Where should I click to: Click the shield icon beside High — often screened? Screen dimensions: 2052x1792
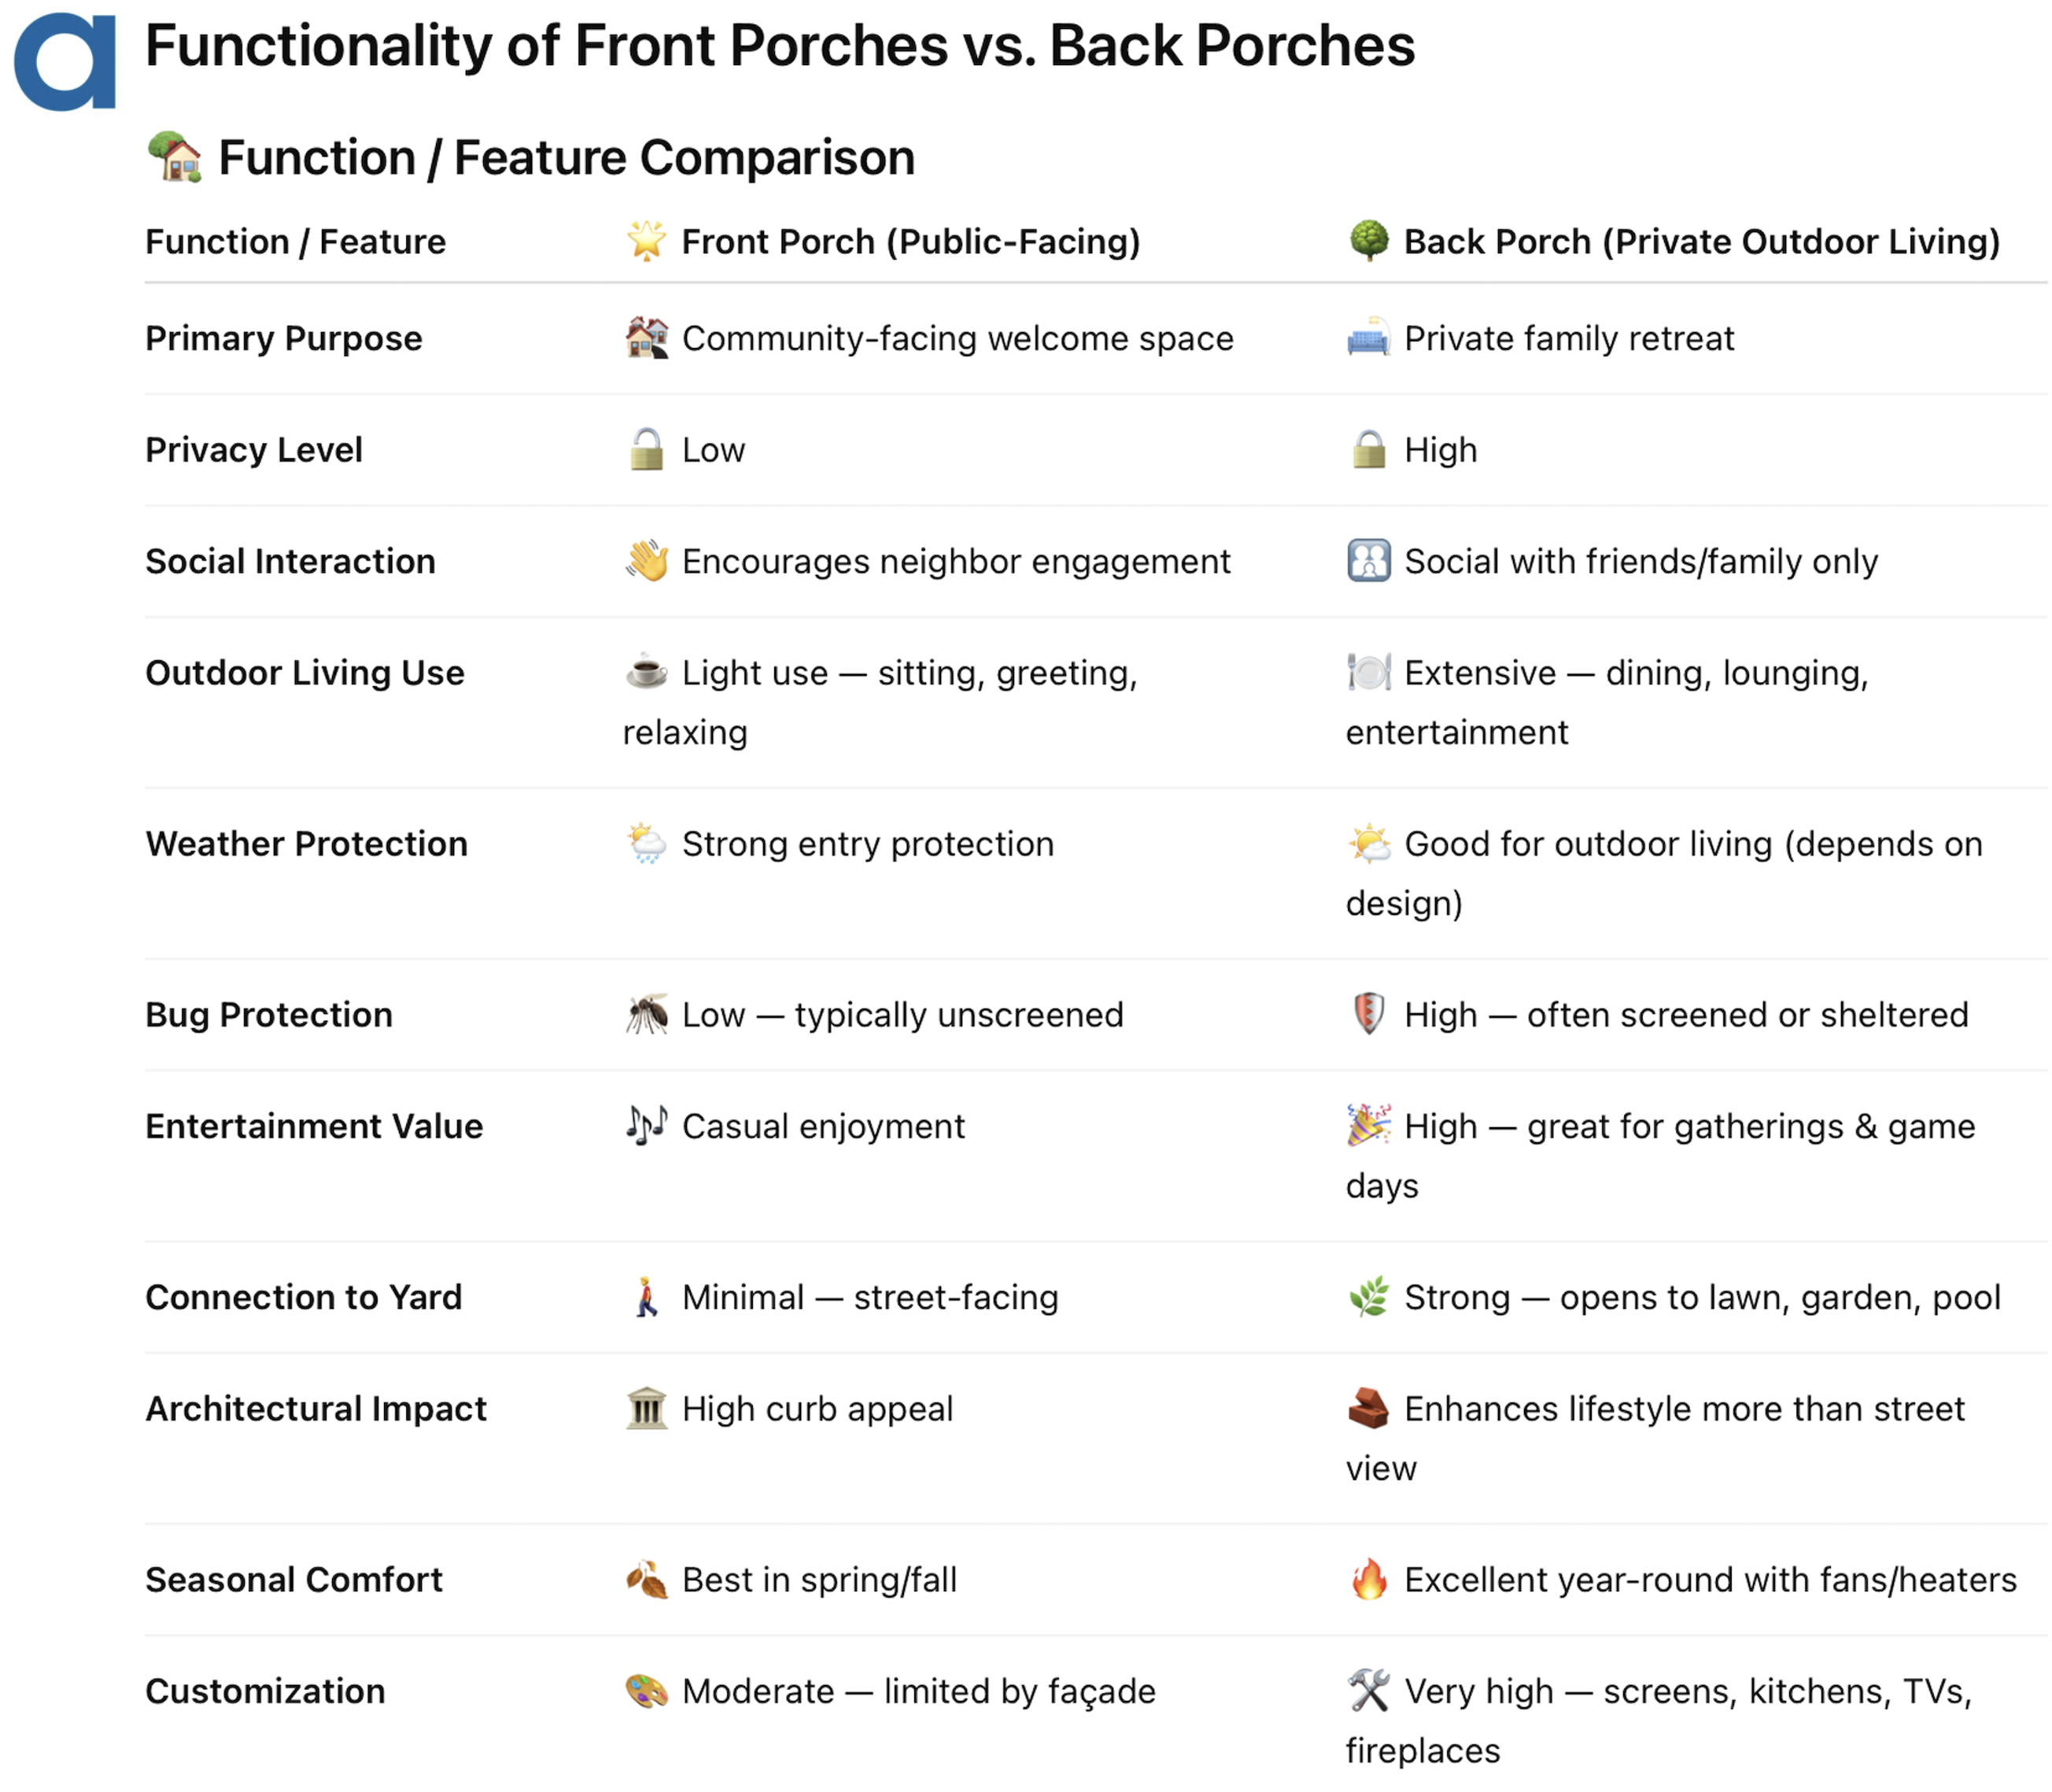[1369, 1014]
